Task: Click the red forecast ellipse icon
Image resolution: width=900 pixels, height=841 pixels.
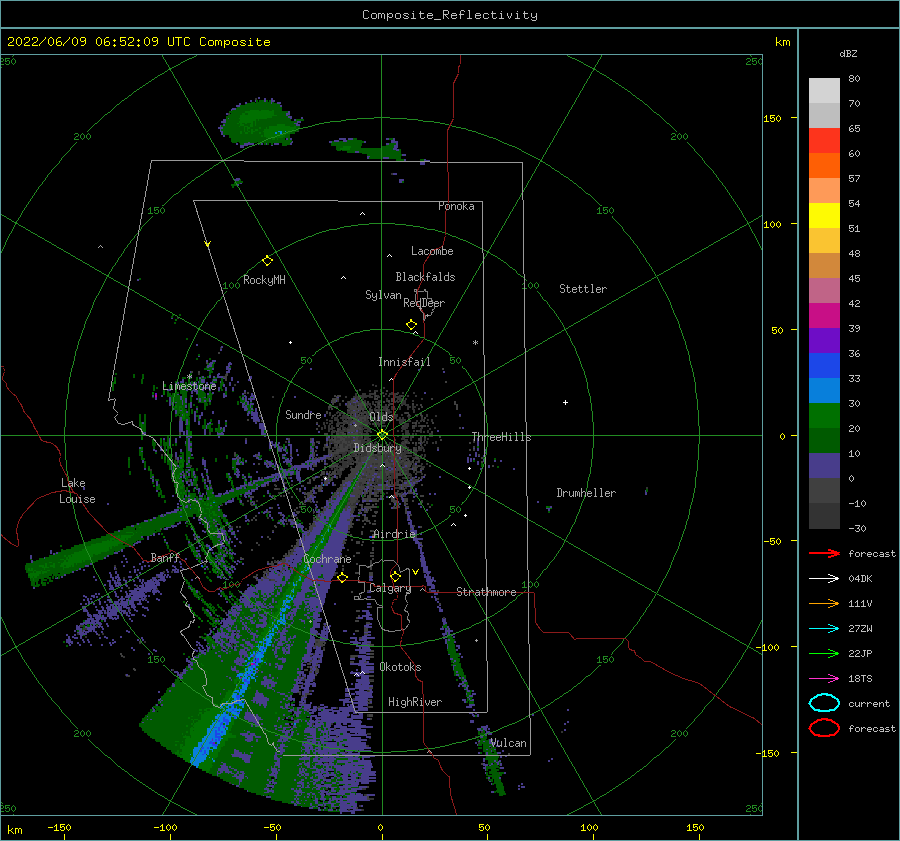Action: tap(824, 728)
